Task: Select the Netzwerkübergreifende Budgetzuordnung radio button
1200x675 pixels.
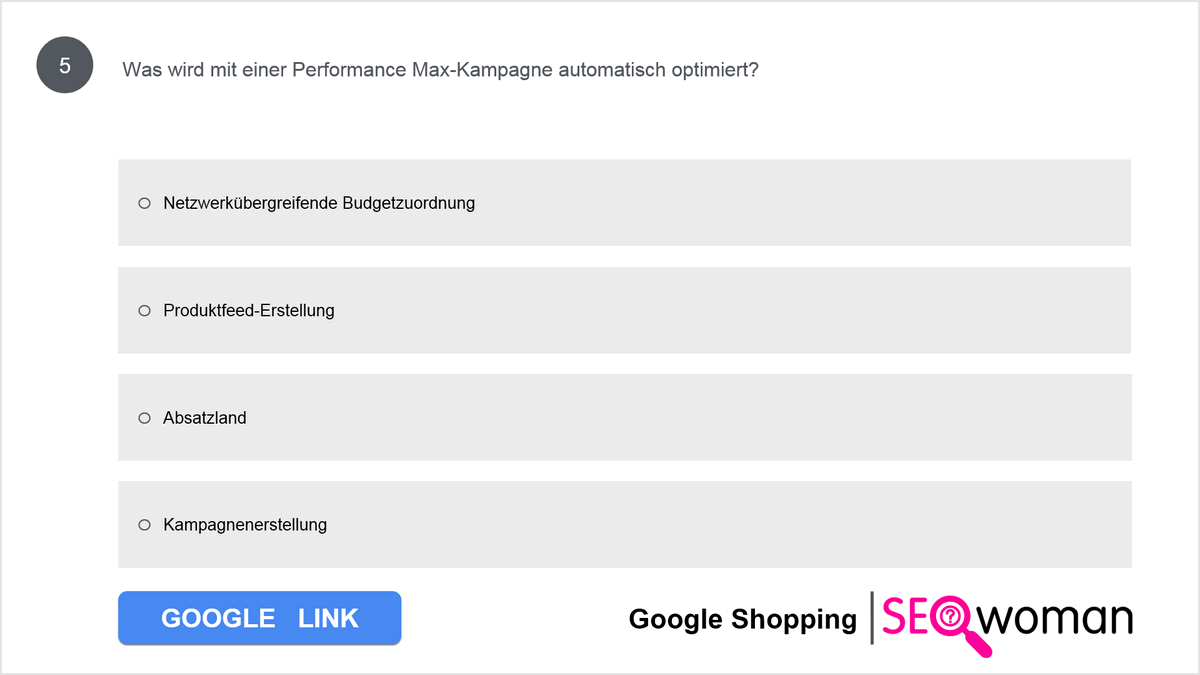Action: (x=144, y=203)
